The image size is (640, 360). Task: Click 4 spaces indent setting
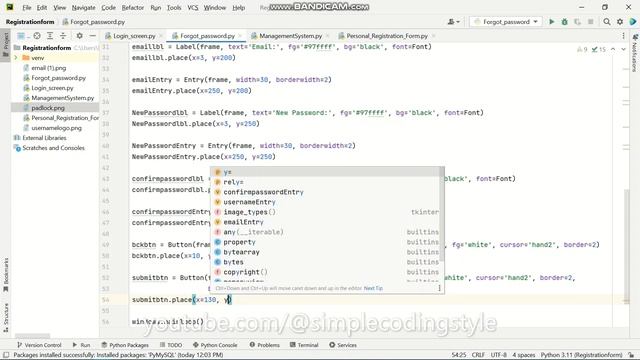tap(524, 355)
